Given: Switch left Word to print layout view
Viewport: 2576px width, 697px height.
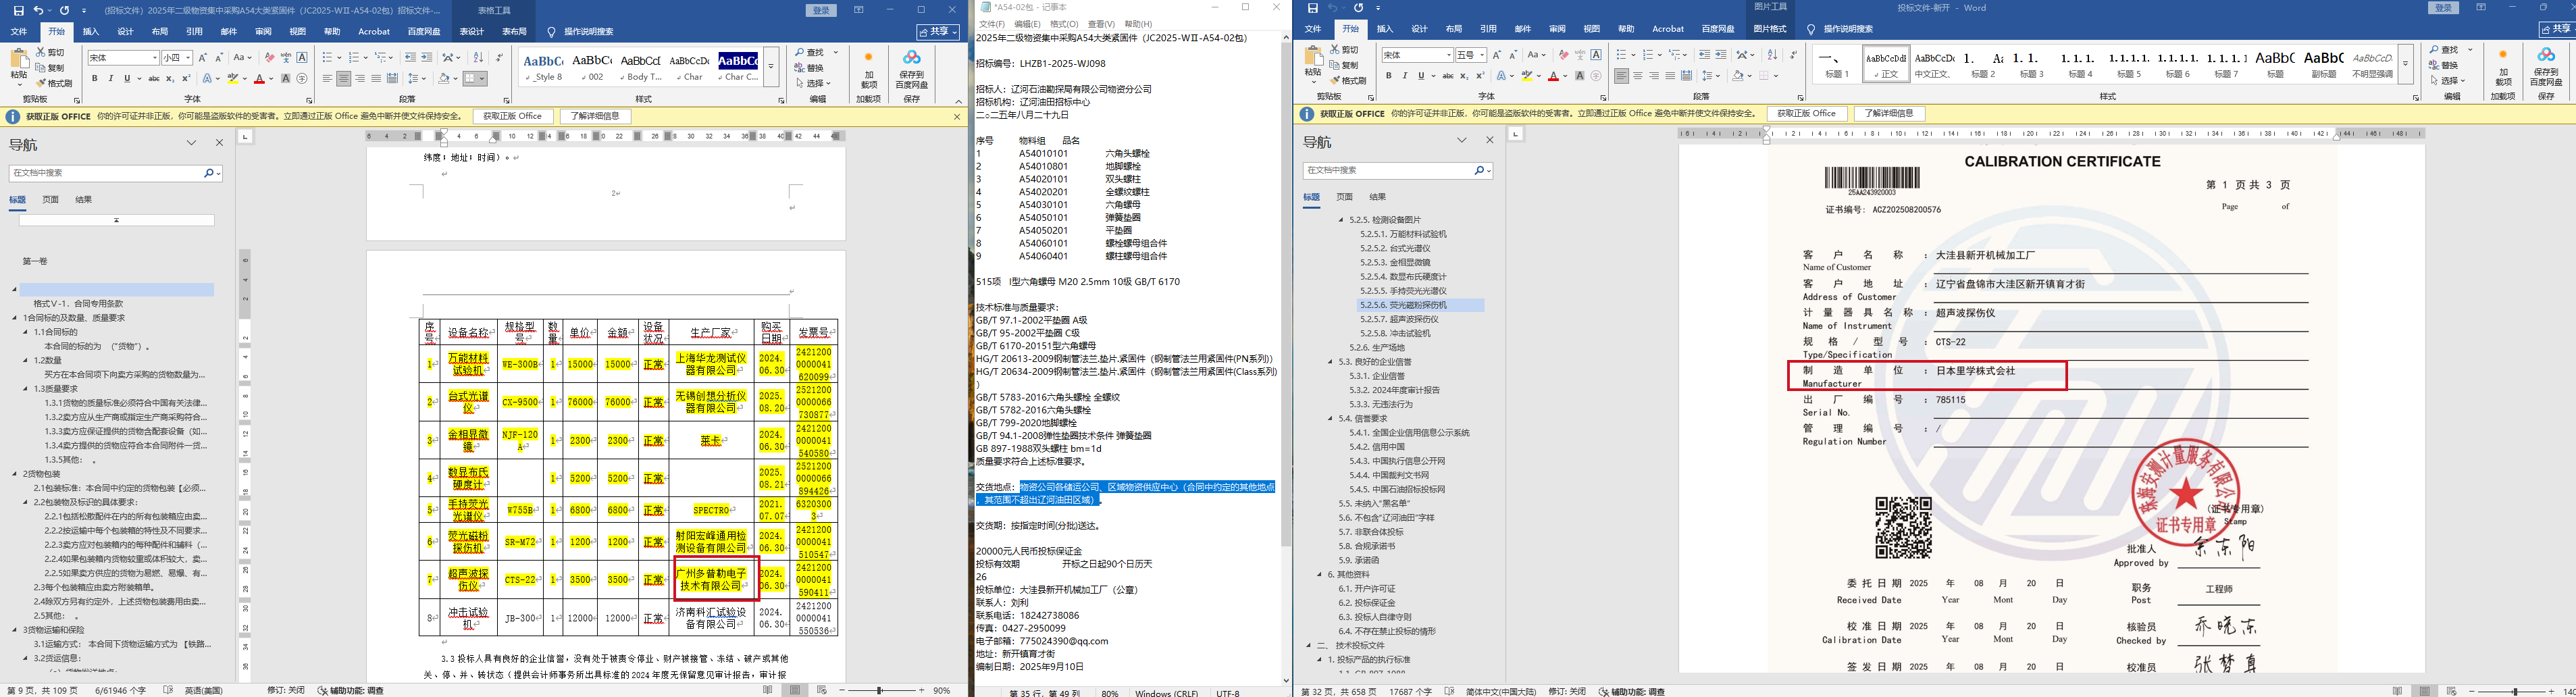Looking at the screenshot, I should pos(796,690).
